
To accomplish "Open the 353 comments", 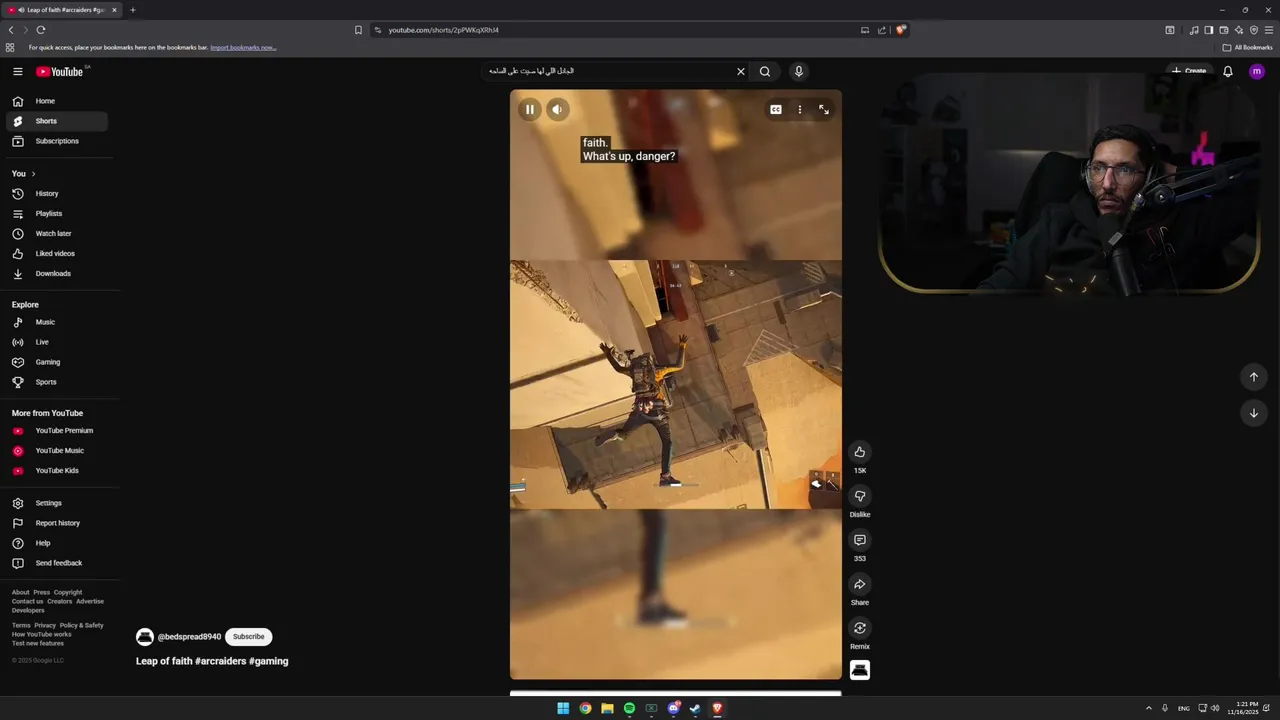I will pyautogui.click(x=860, y=540).
